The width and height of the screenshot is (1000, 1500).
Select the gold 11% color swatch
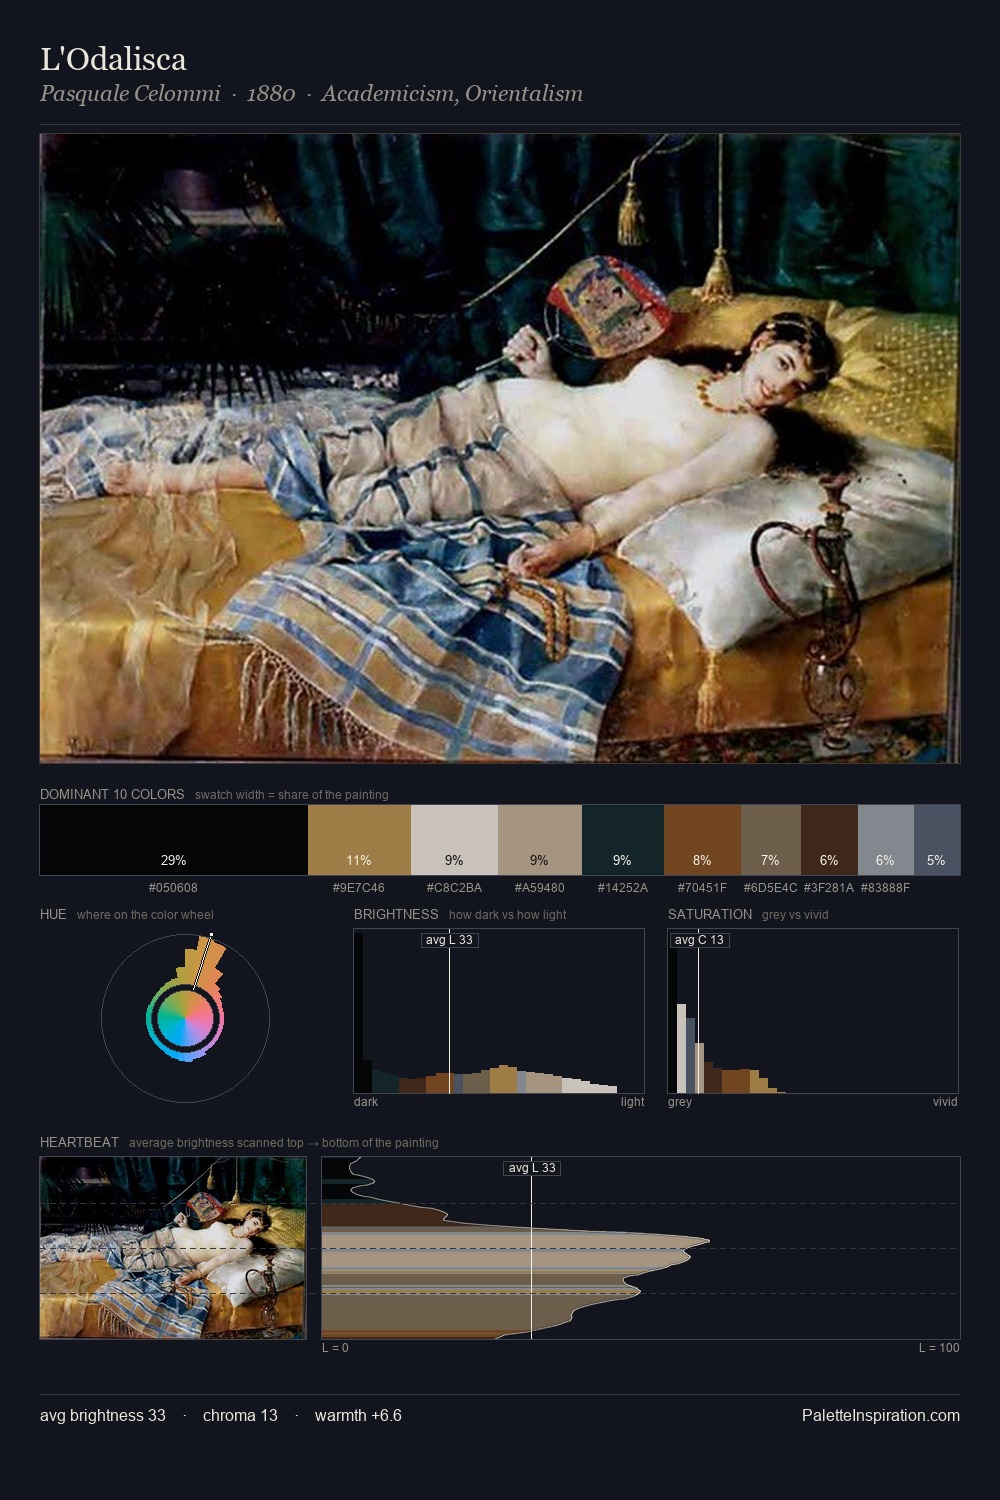[x=359, y=840]
